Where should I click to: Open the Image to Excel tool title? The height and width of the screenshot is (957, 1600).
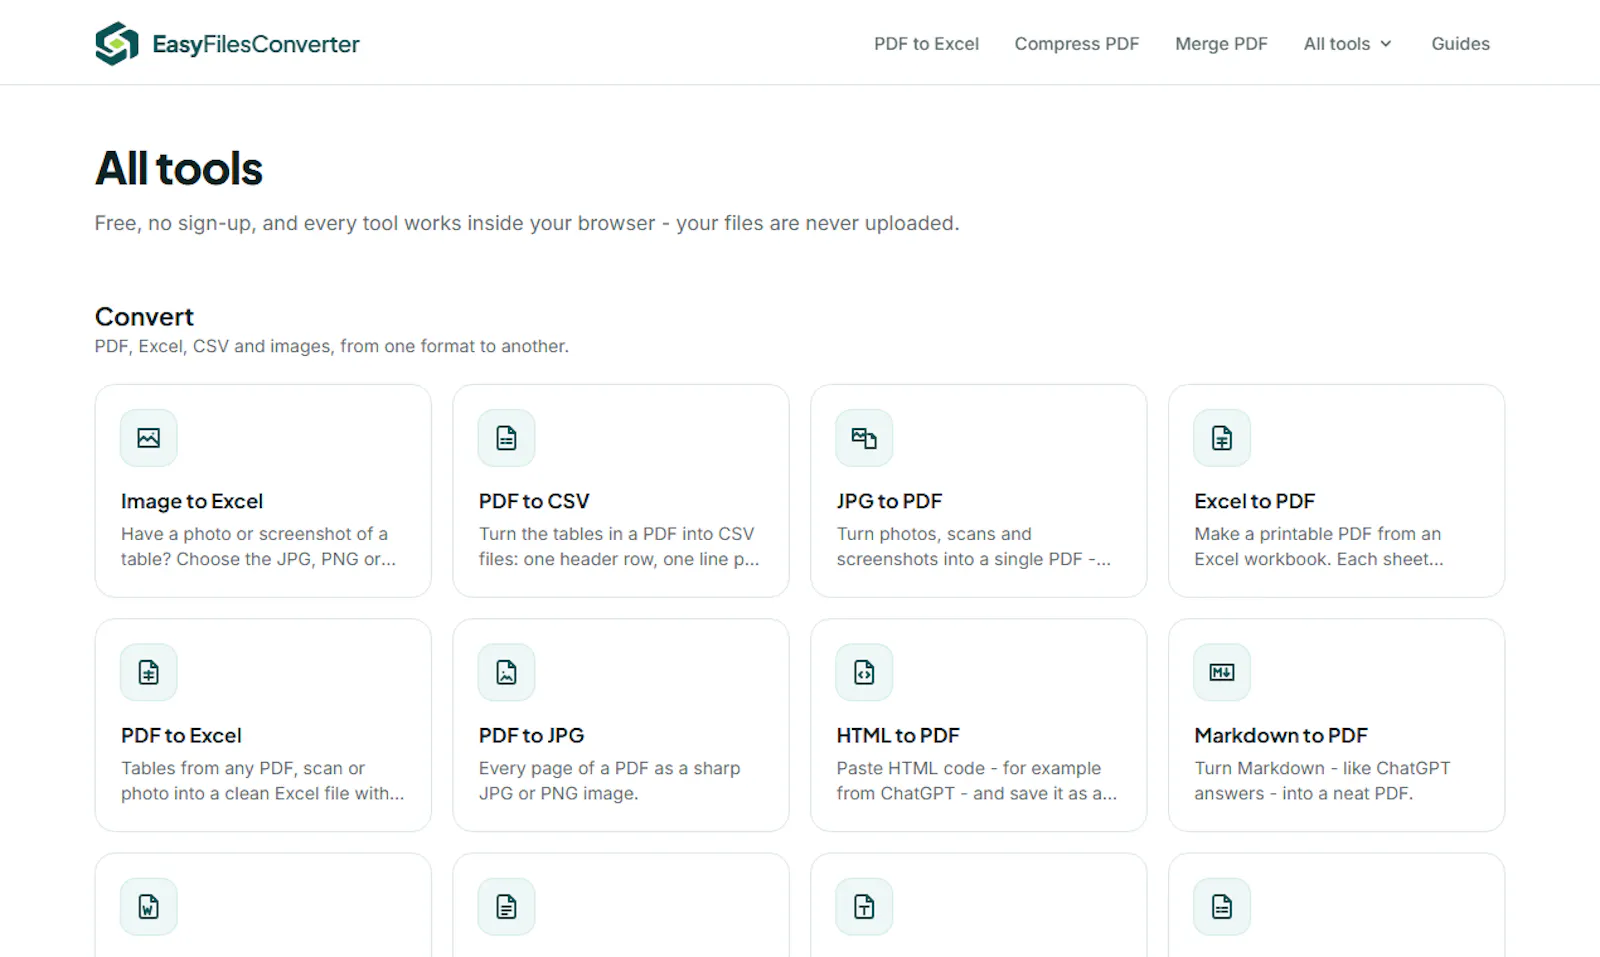point(192,501)
